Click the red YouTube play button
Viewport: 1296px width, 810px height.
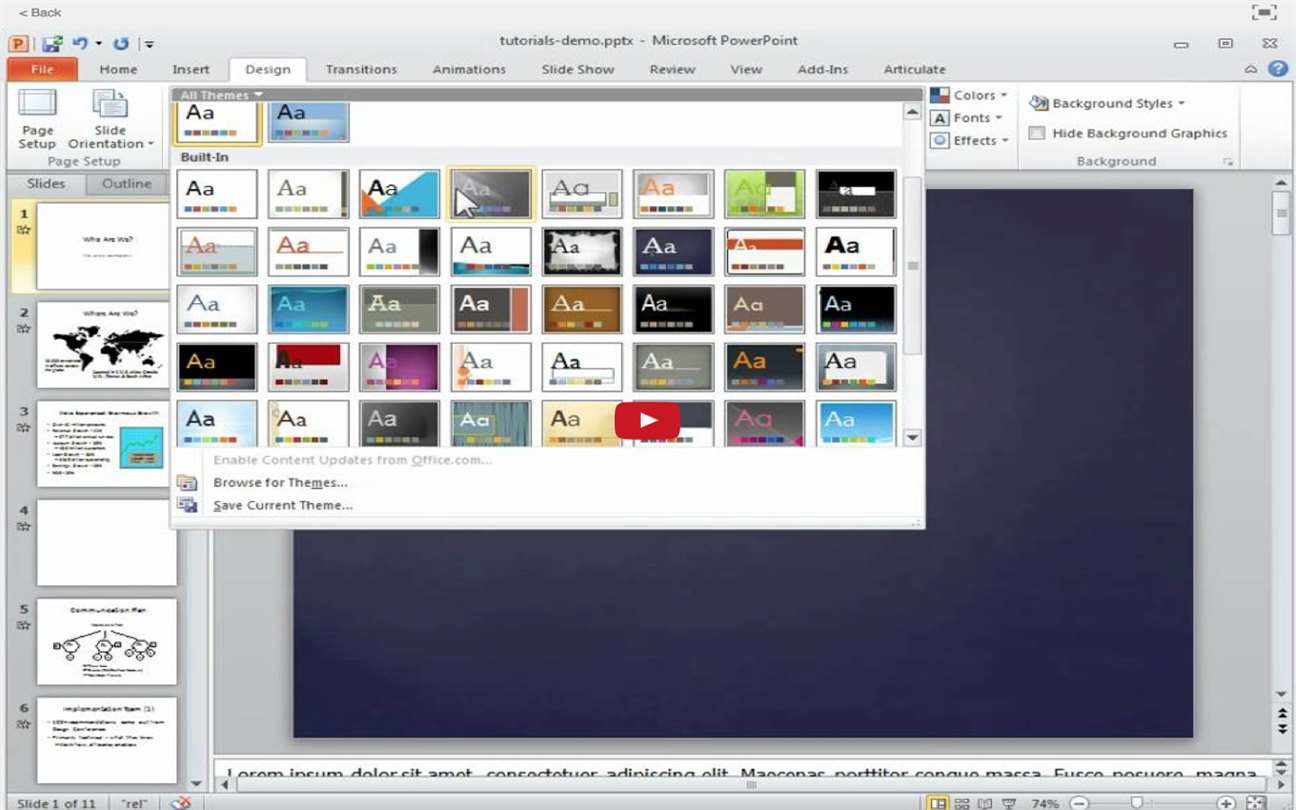pos(647,420)
